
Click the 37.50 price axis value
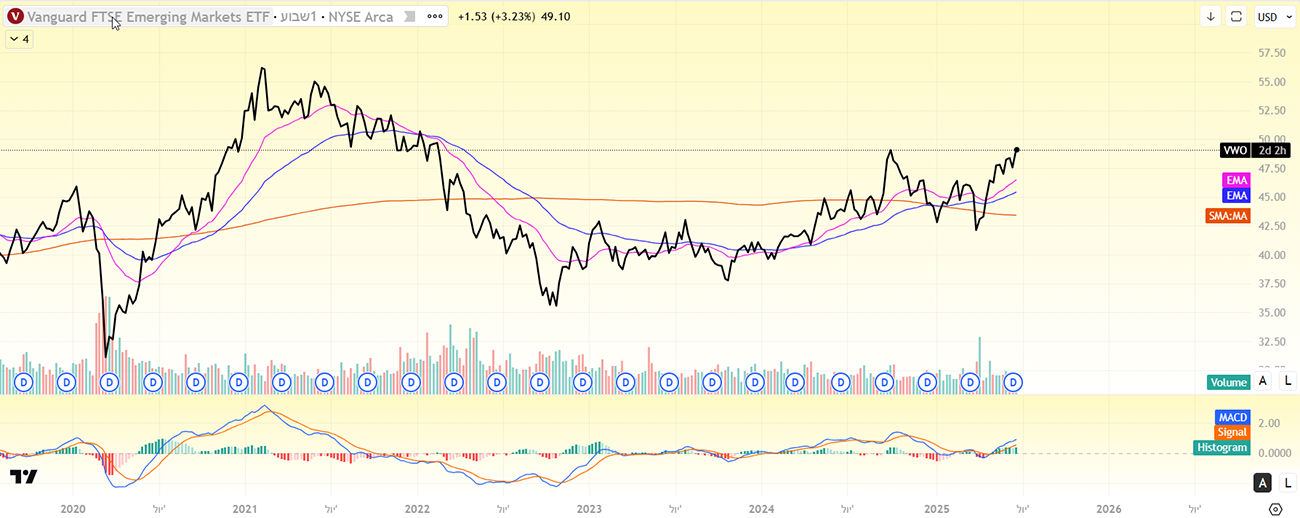tap(1271, 284)
